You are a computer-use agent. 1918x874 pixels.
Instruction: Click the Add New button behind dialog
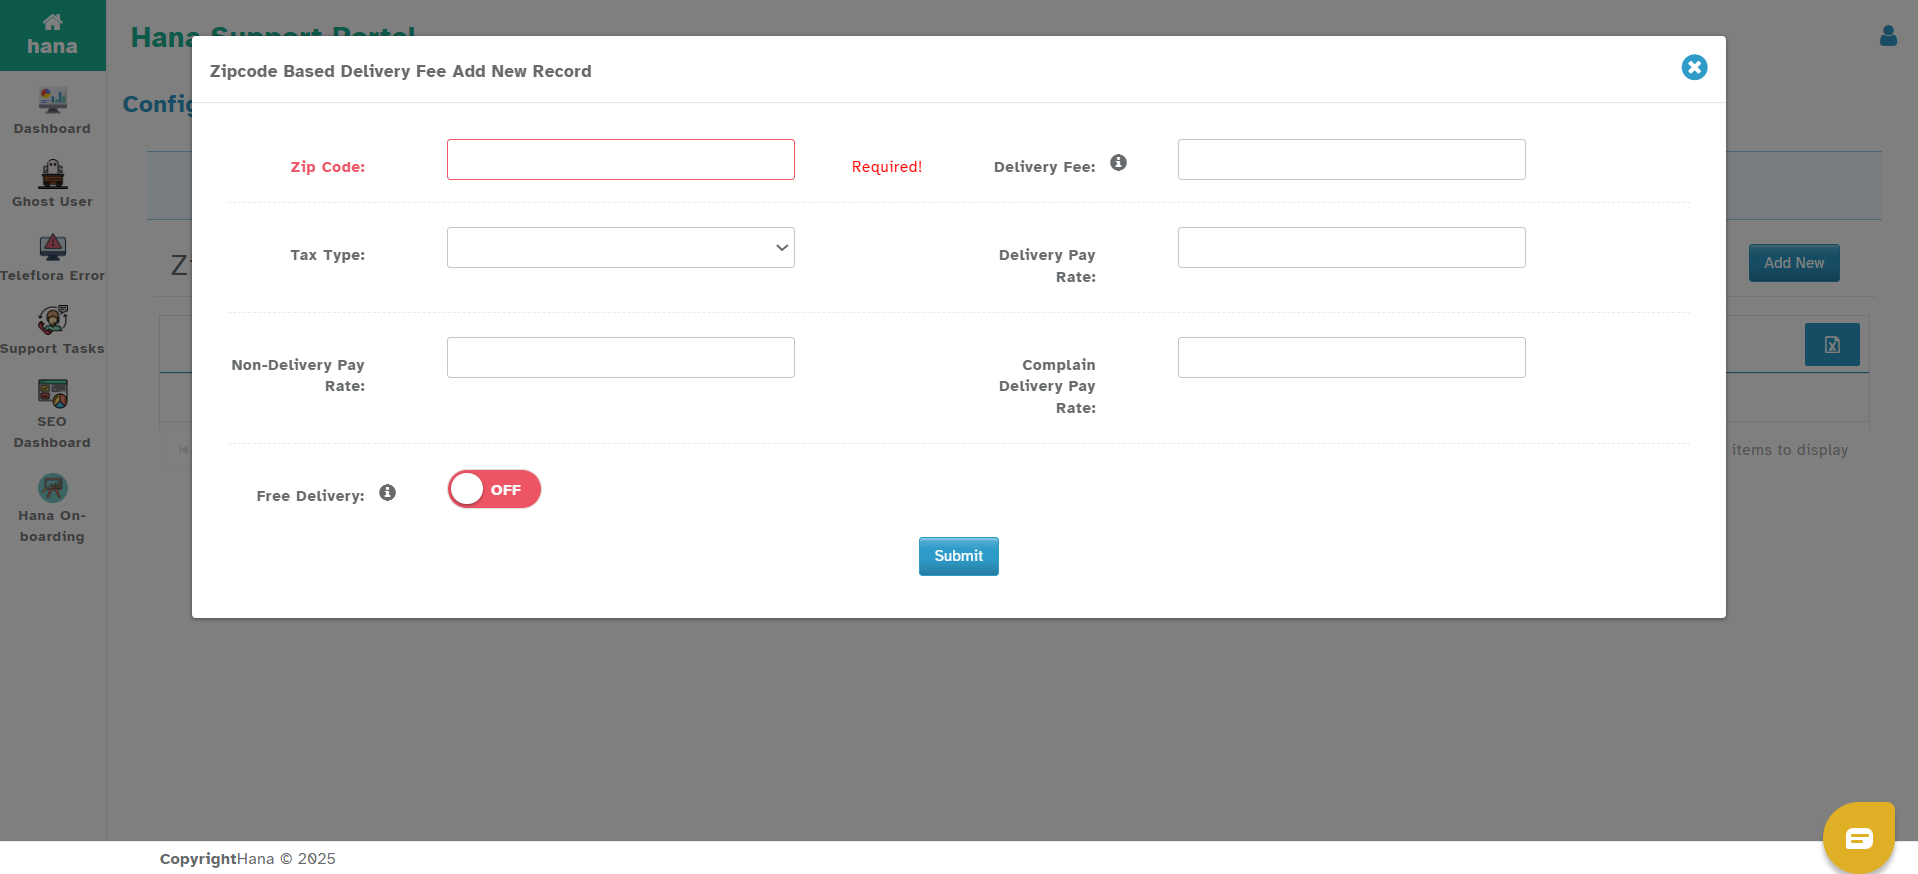[x=1794, y=263]
